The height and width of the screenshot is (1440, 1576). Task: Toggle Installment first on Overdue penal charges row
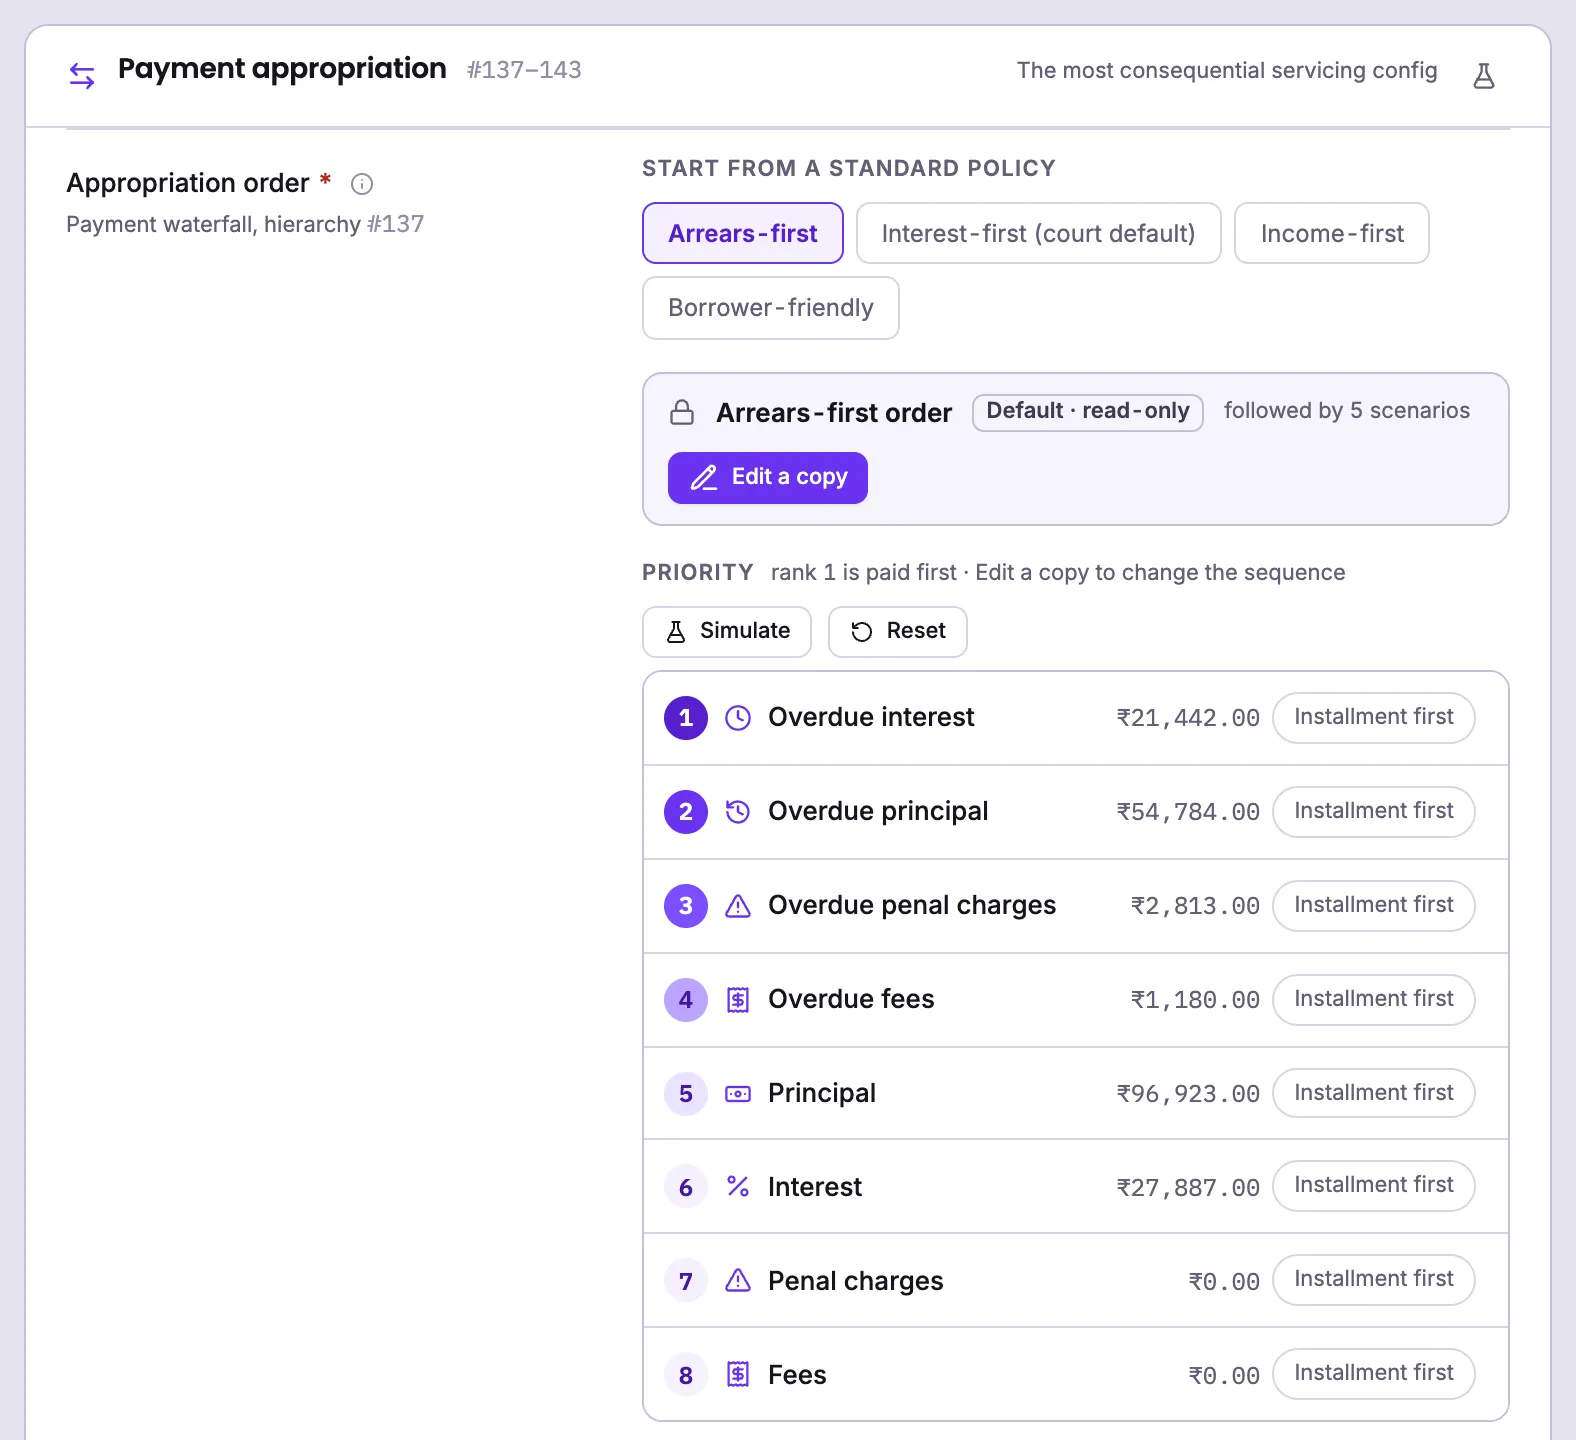pyautogui.click(x=1374, y=906)
